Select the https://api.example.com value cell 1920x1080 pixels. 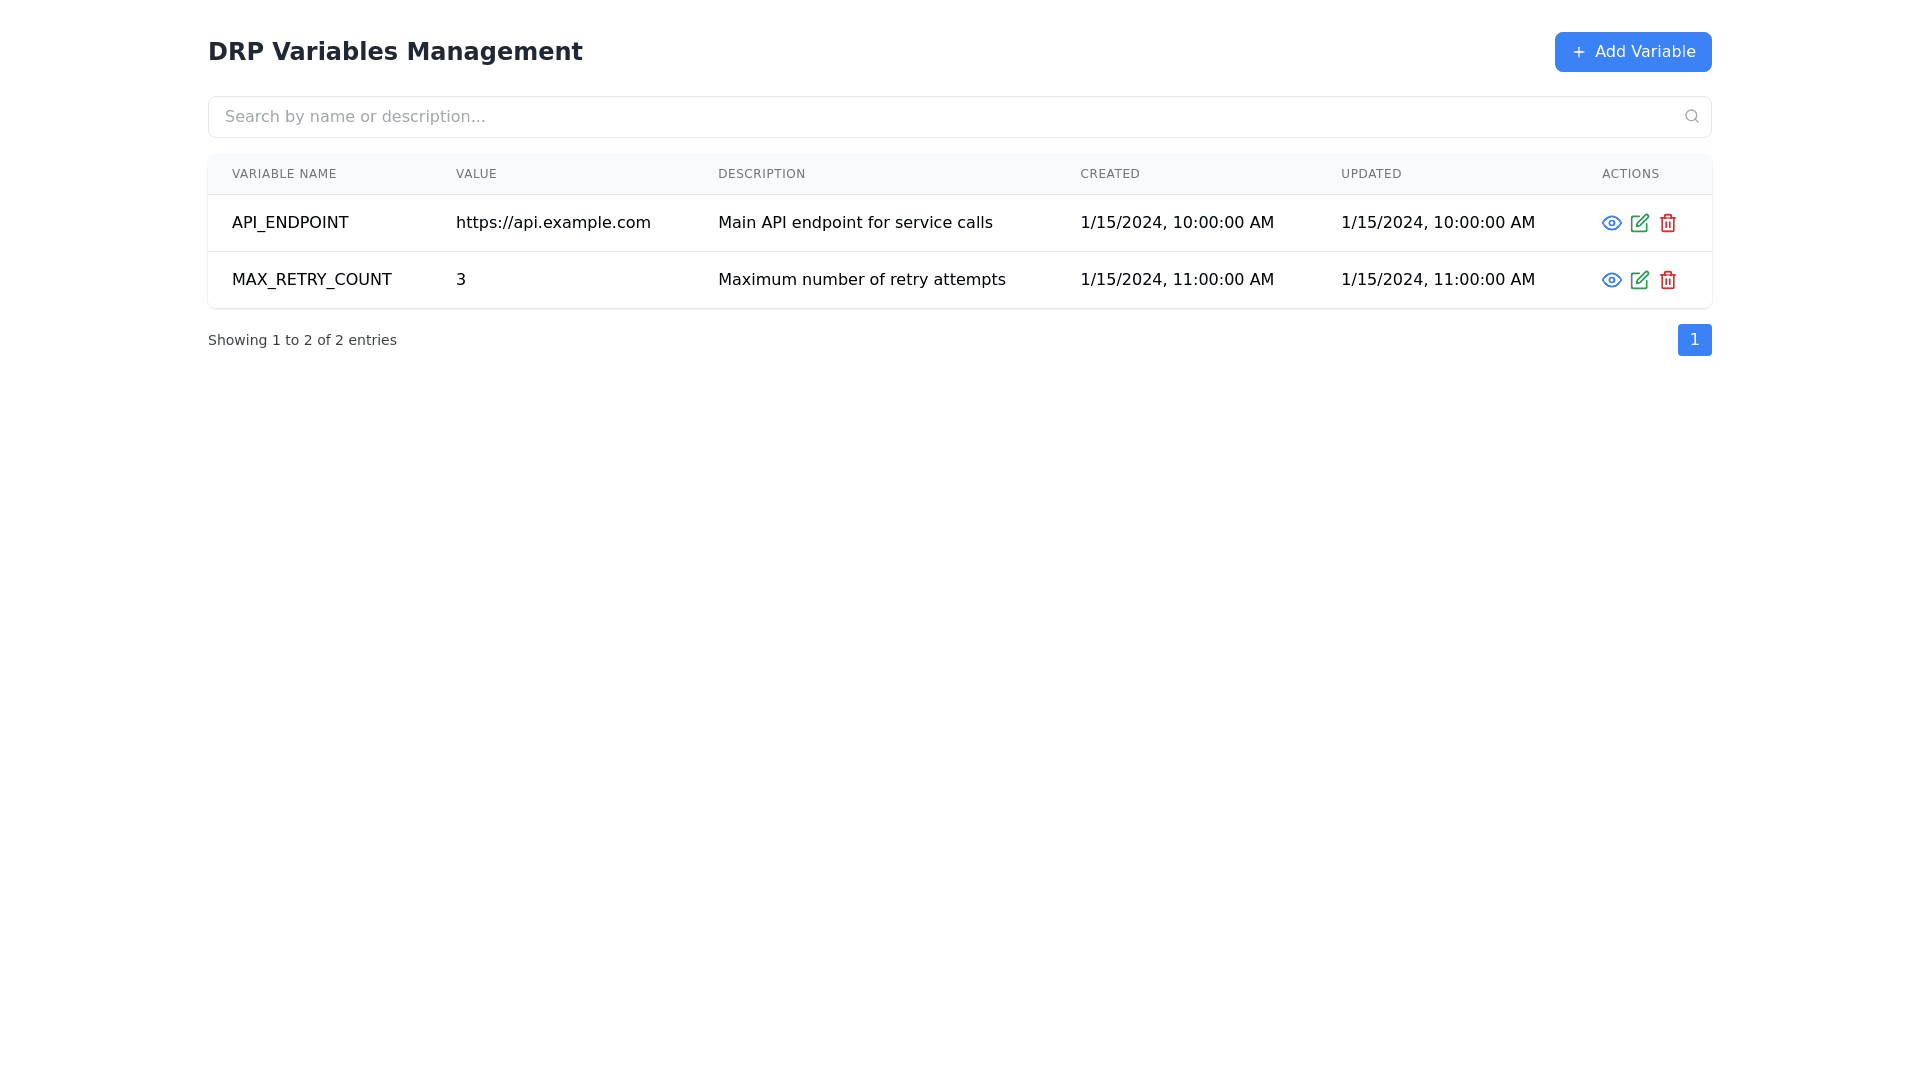(x=553, y=223)
